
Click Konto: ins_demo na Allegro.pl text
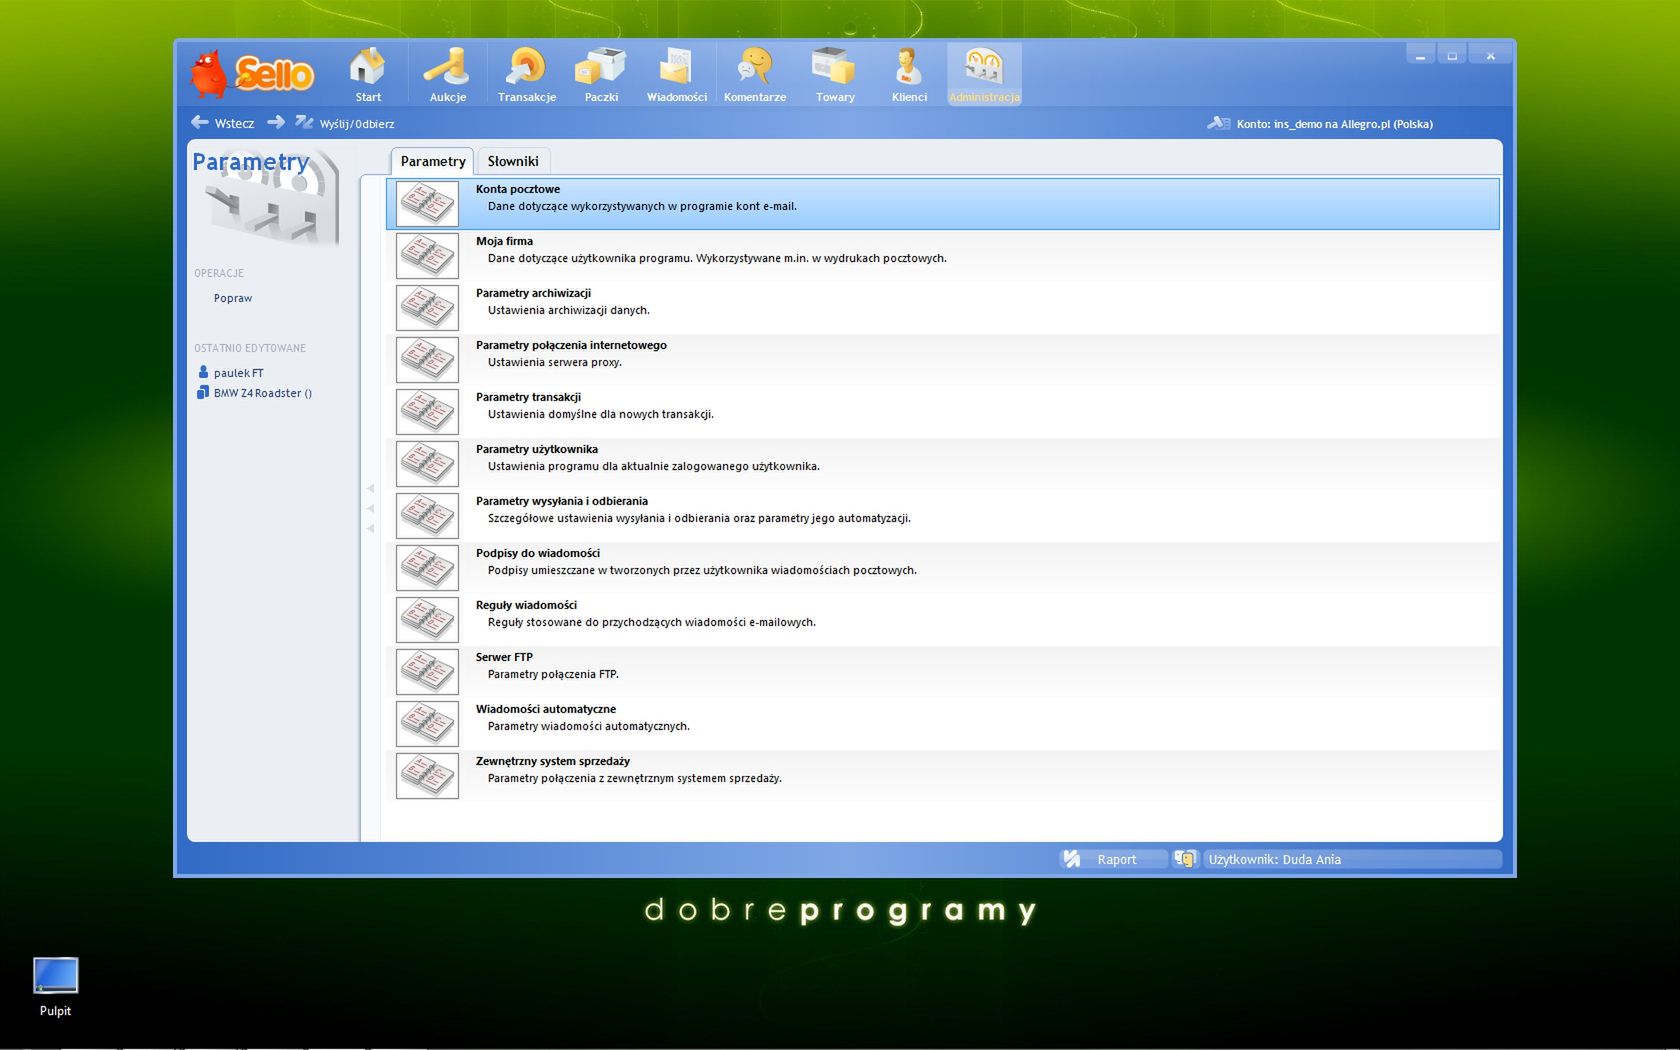click(1334, 124)
